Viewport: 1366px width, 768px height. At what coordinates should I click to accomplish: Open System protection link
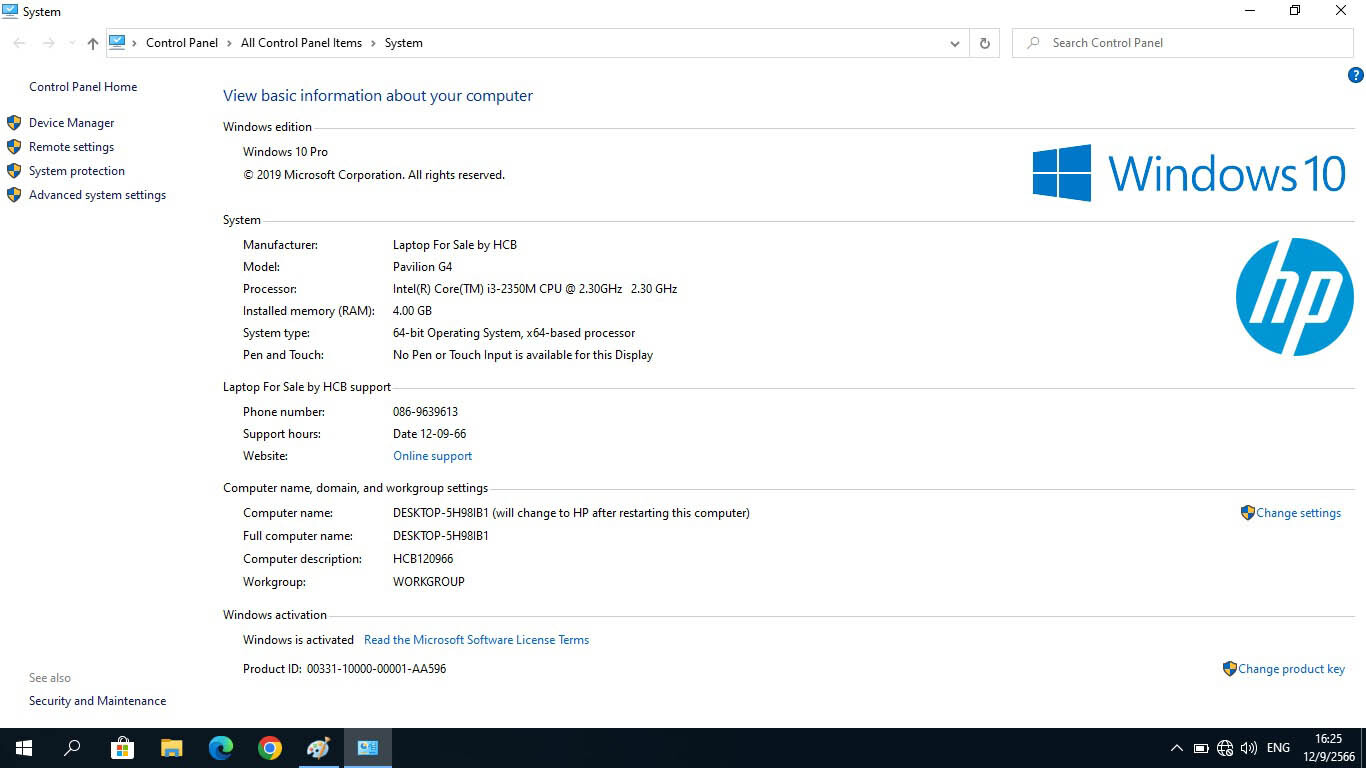77,171
